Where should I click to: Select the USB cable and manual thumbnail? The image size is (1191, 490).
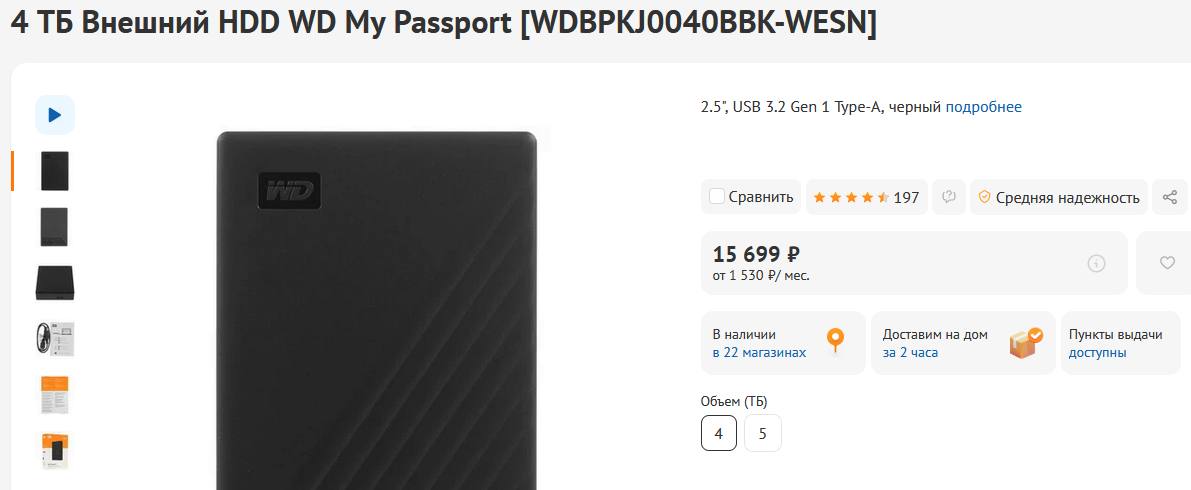pyautogui.click(x=55, y=339)
